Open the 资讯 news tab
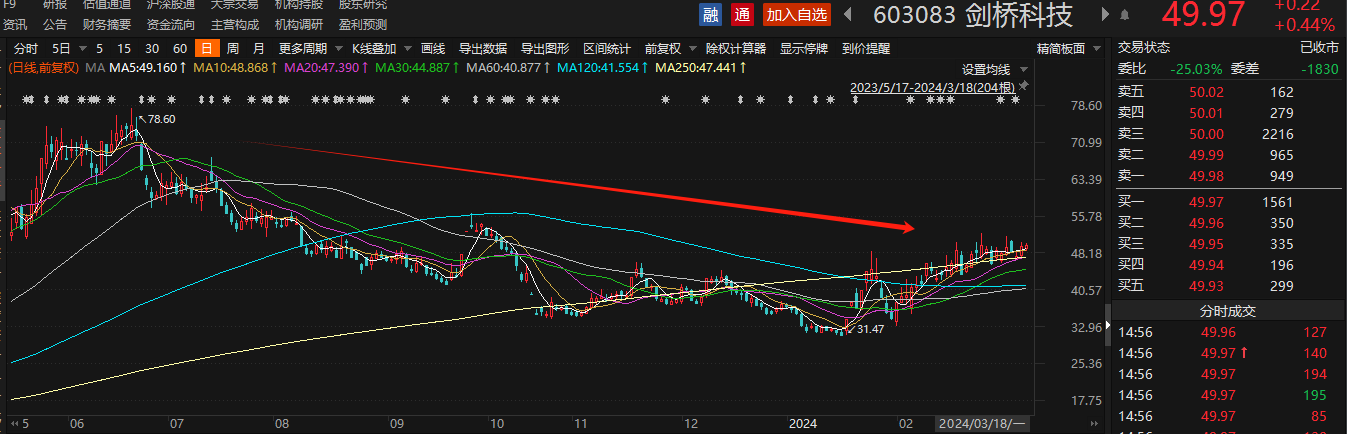The height and width of the screenshot is (434, 1347). (x=16, y=24)
